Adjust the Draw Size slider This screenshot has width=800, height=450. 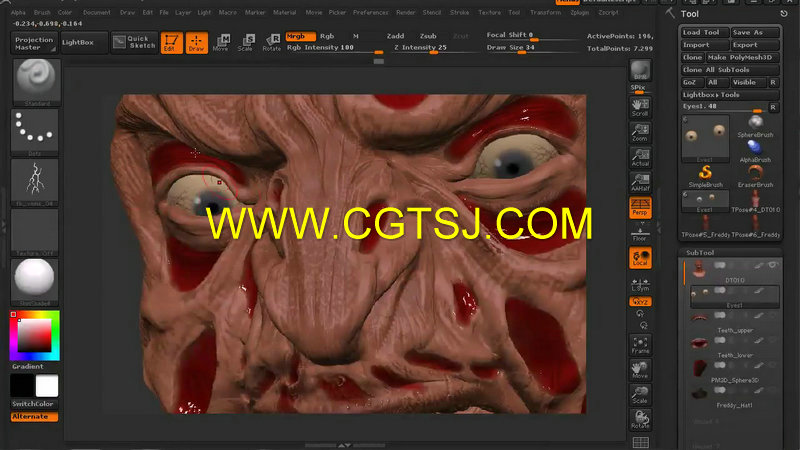click(x=532, y=48)
